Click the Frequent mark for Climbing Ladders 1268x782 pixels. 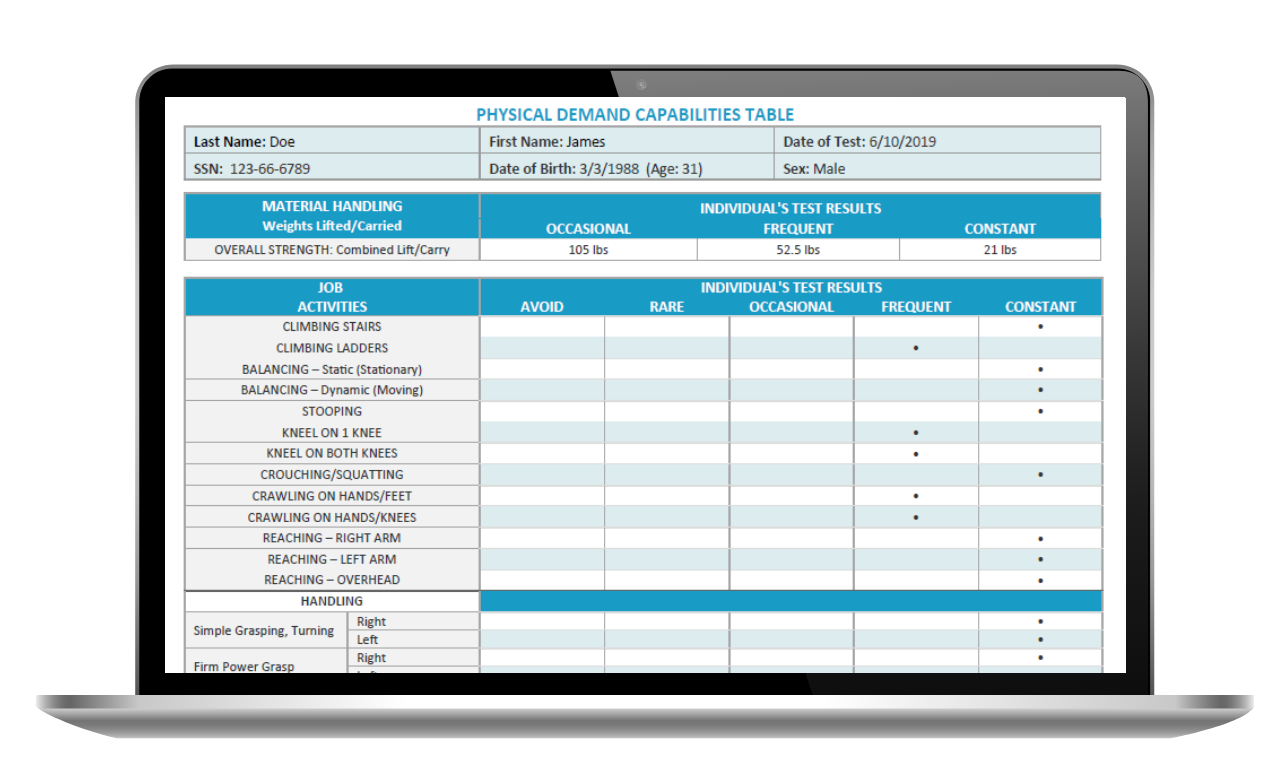click(x=916, y=348)
